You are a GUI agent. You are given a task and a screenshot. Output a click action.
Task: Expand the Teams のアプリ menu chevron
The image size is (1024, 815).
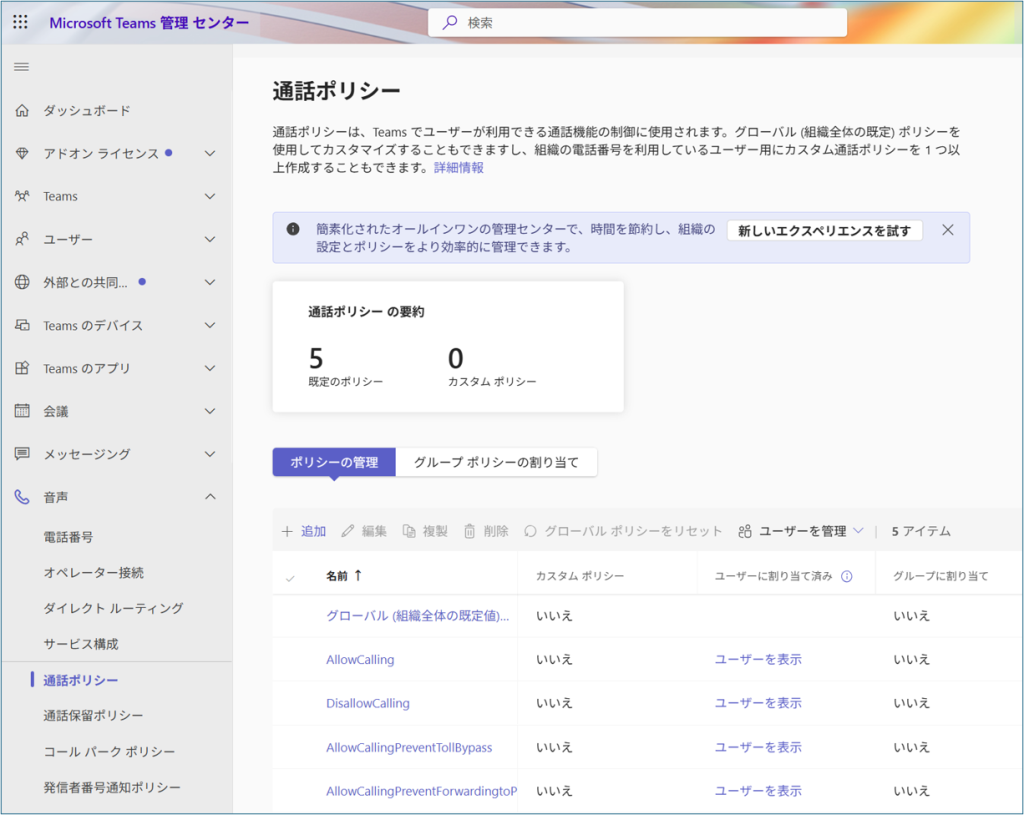coord(210,368)
